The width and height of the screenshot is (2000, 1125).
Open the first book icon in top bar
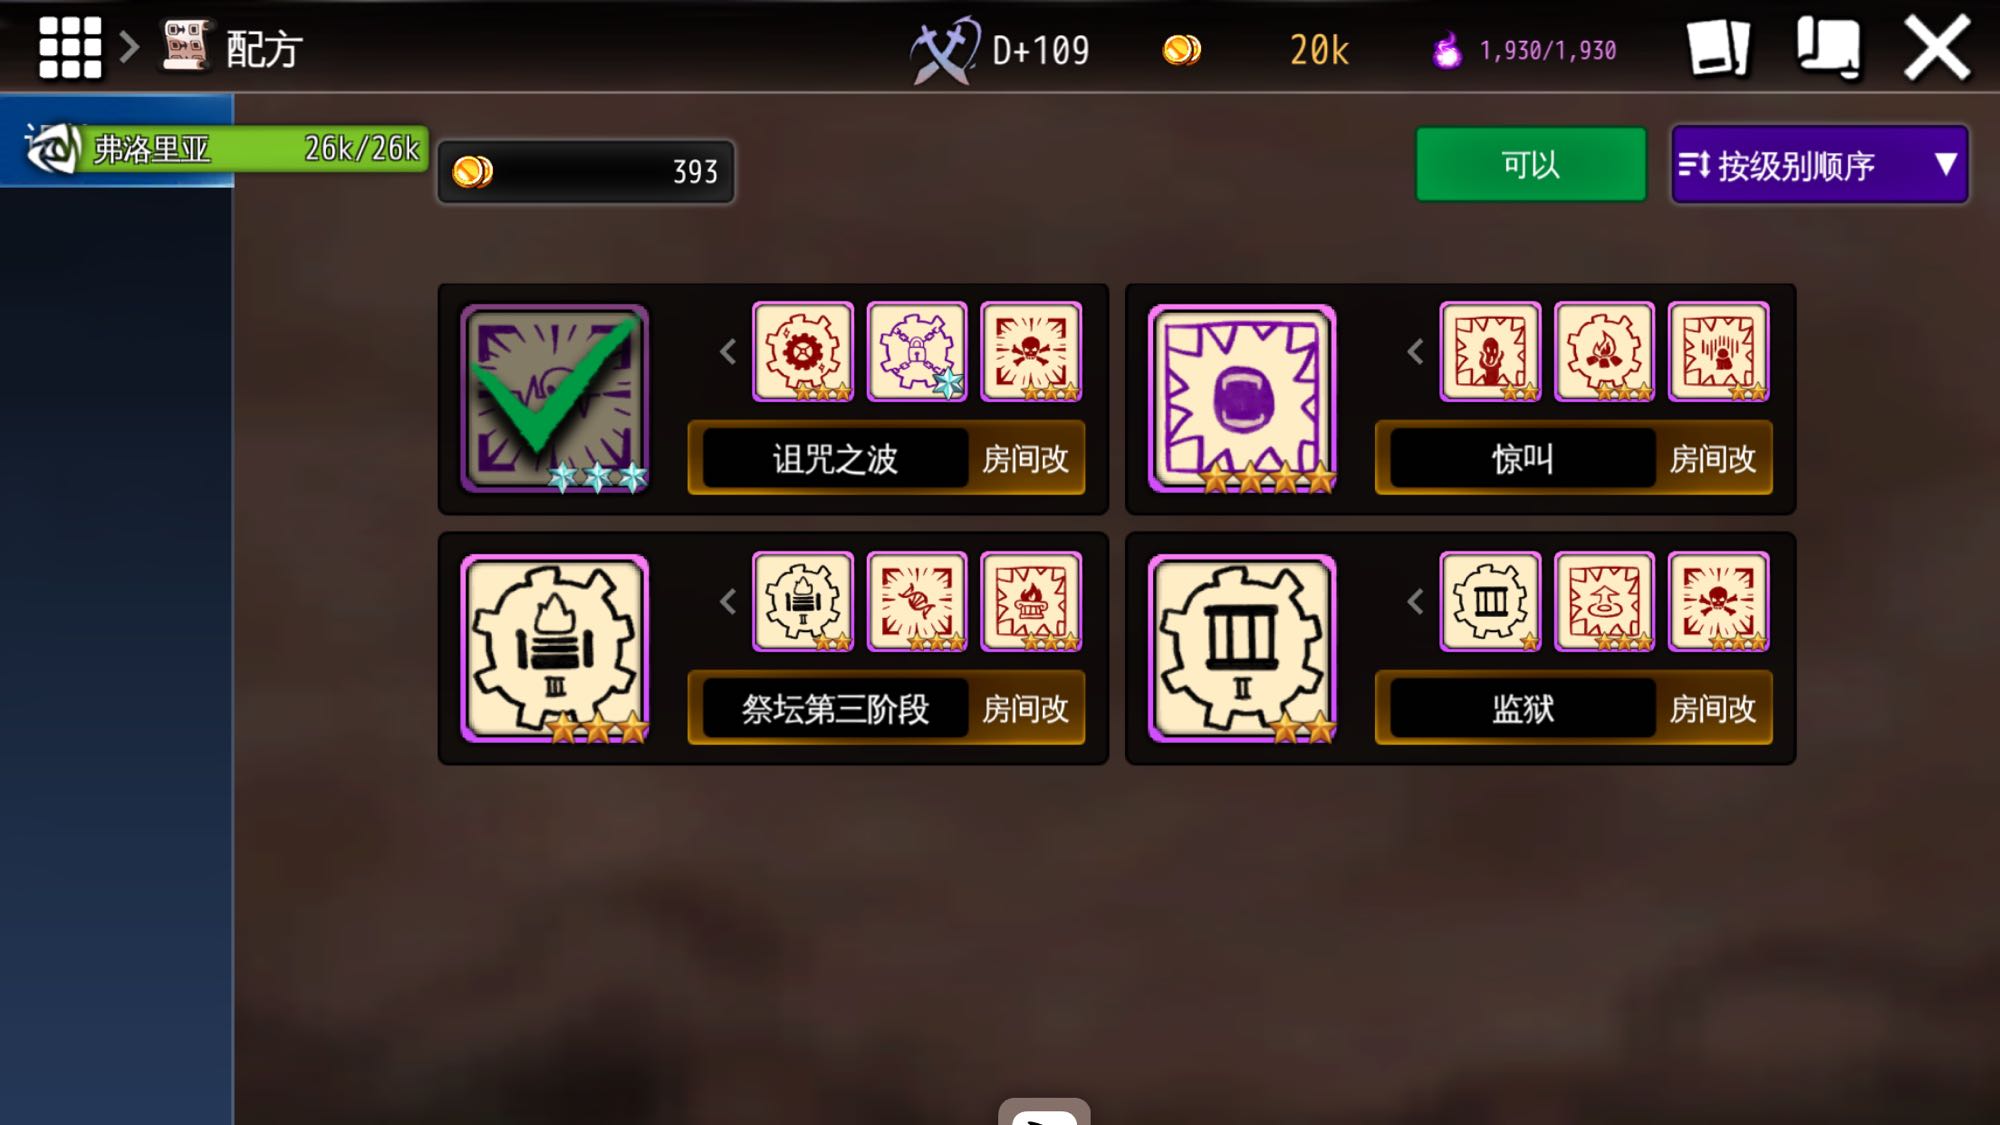click(1719, 48)
